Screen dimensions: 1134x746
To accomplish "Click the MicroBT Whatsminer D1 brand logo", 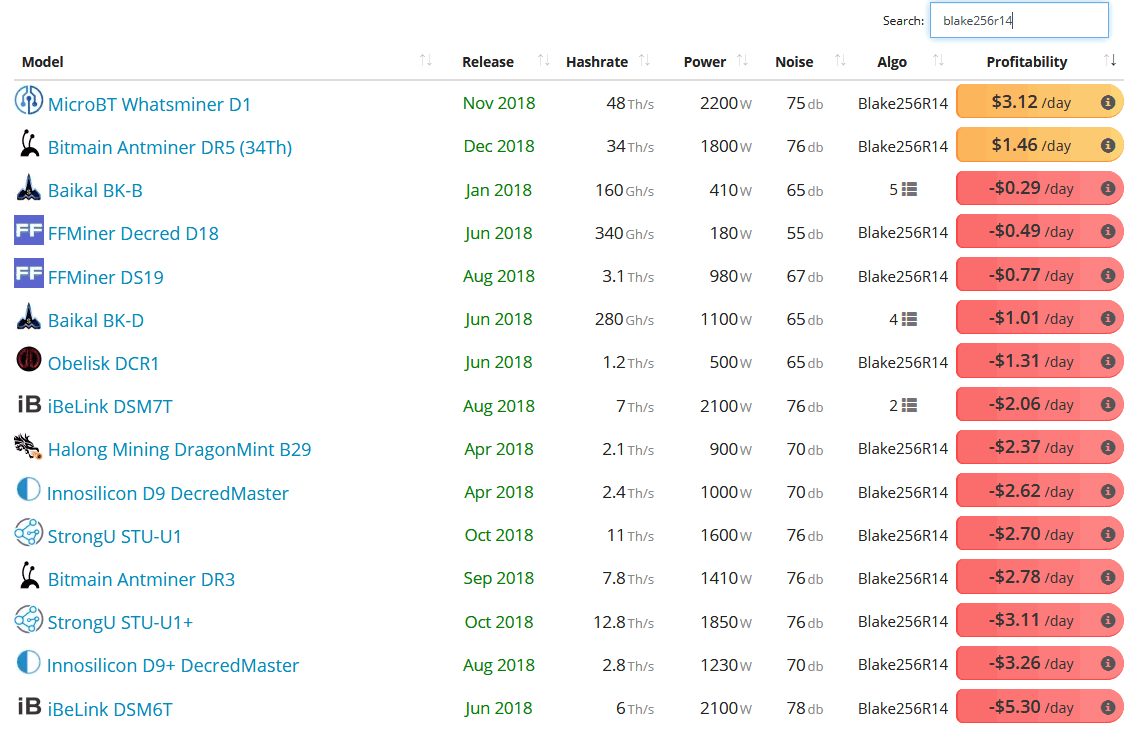I will tap(28, 101).
